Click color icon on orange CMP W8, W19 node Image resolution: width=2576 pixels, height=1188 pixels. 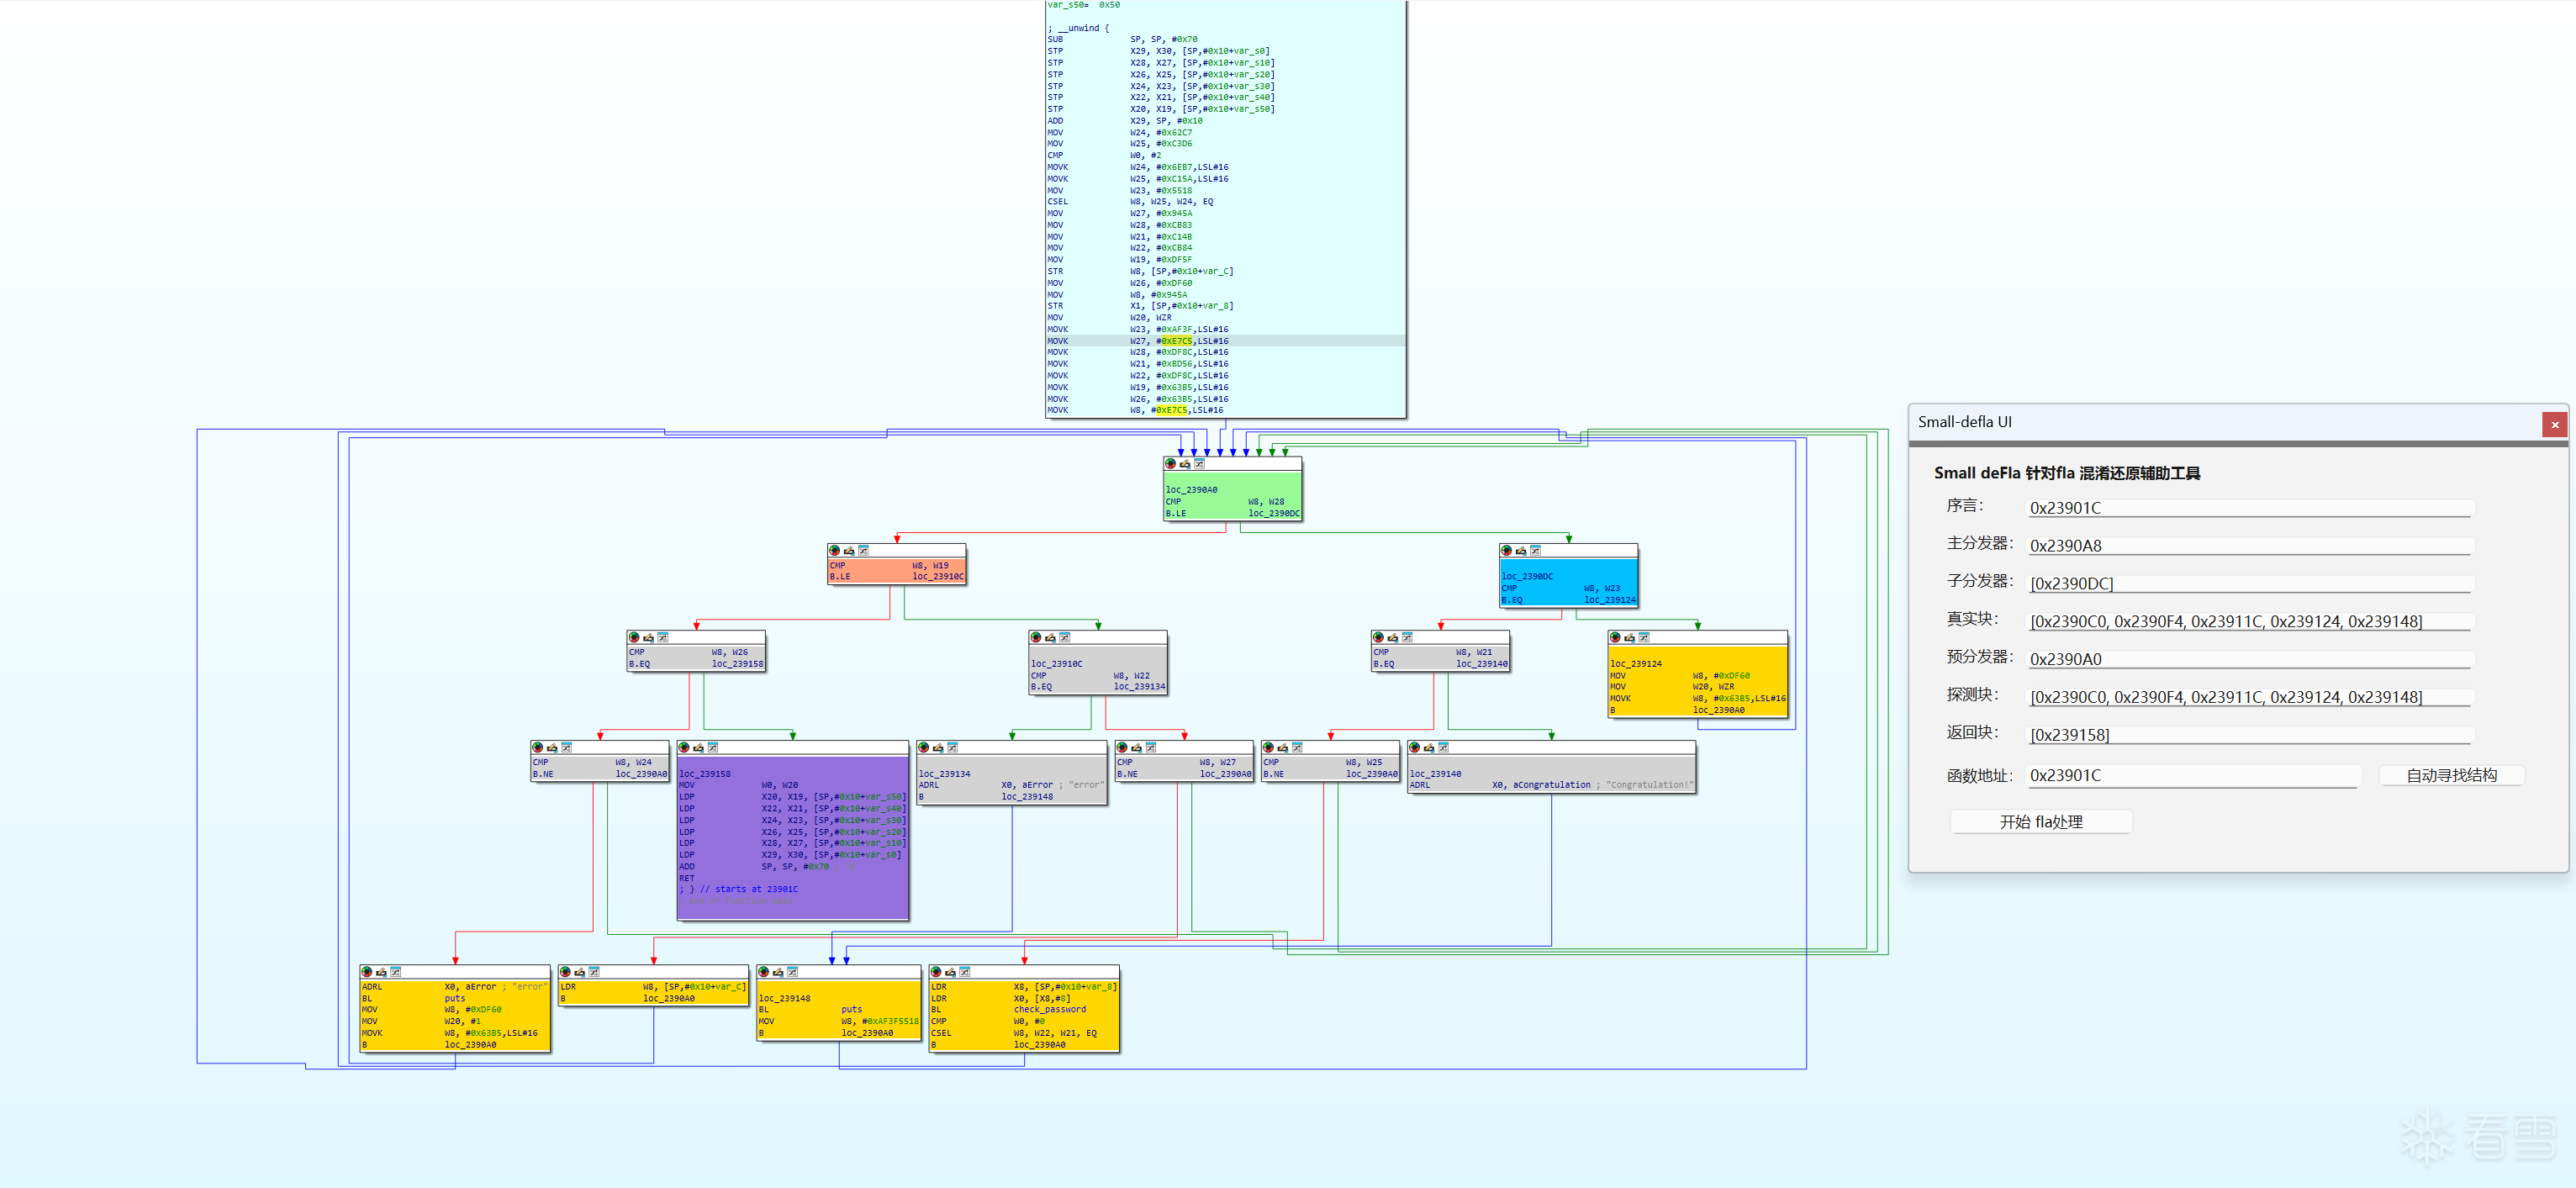point(834,551)
